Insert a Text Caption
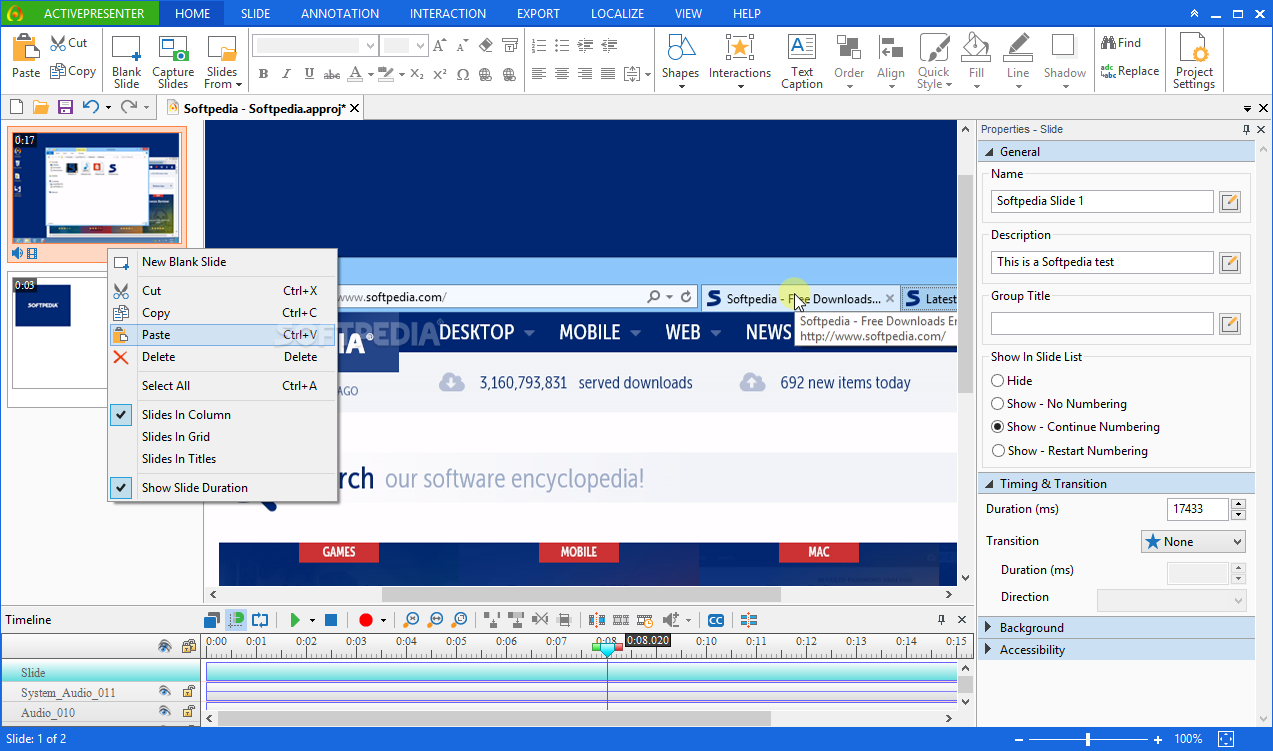Viewport: 1273px width, 751px height. click(802, 62)
